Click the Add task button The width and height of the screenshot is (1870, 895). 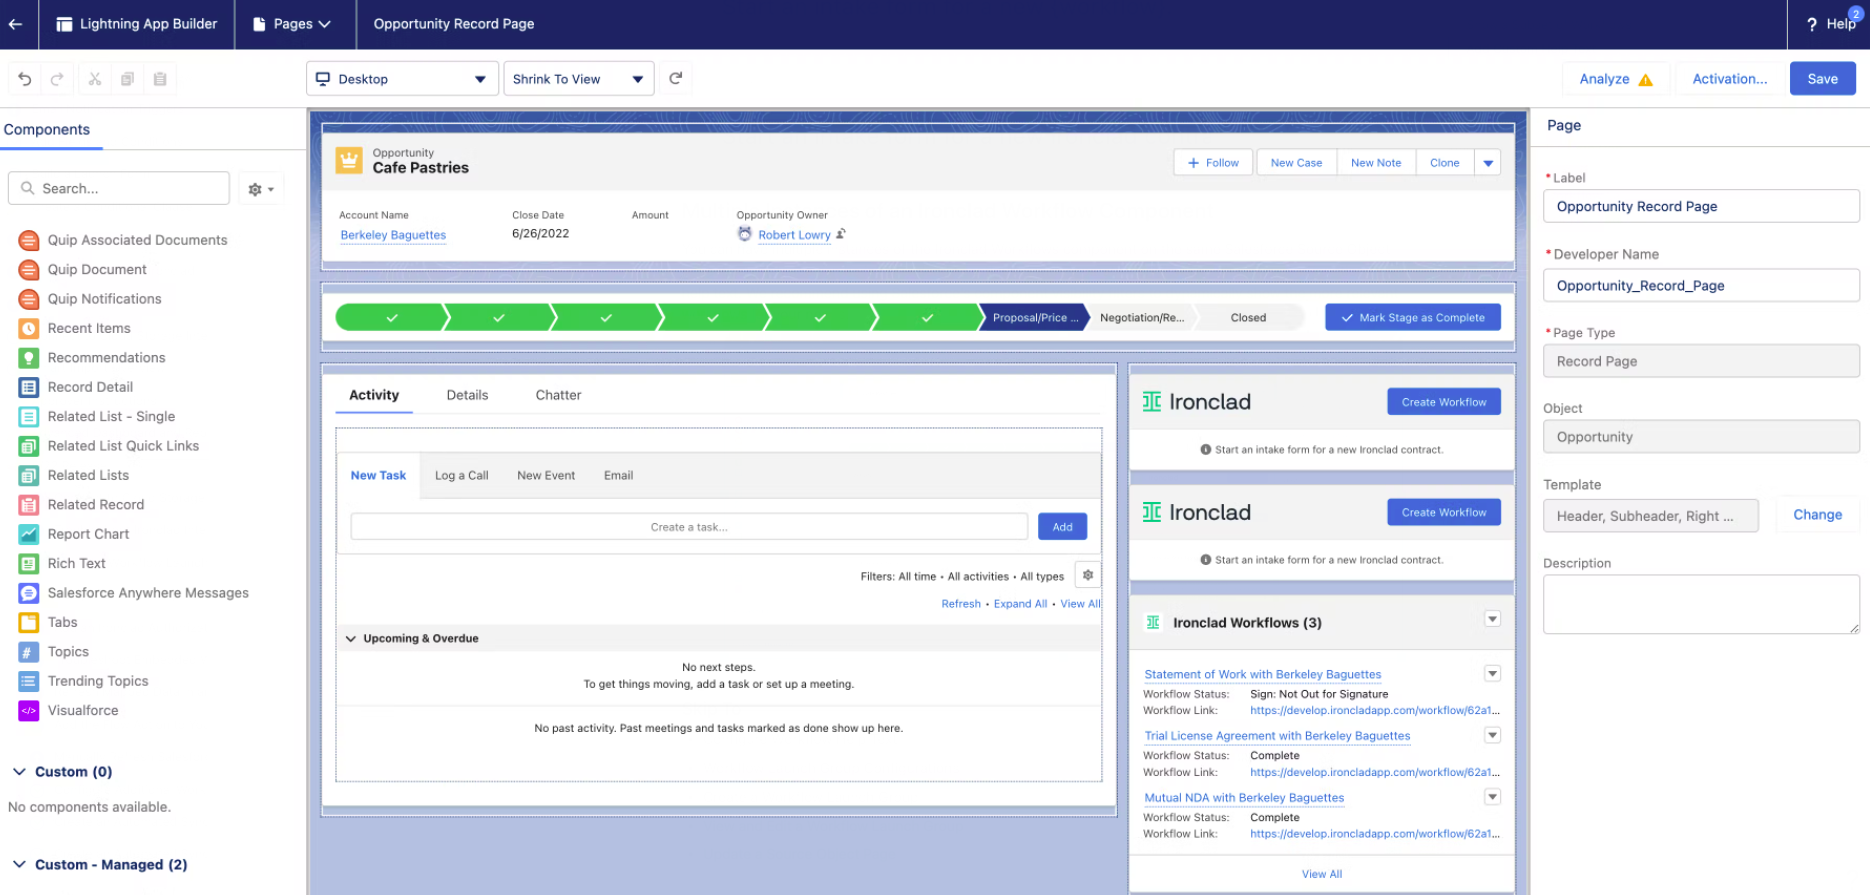1062,527
